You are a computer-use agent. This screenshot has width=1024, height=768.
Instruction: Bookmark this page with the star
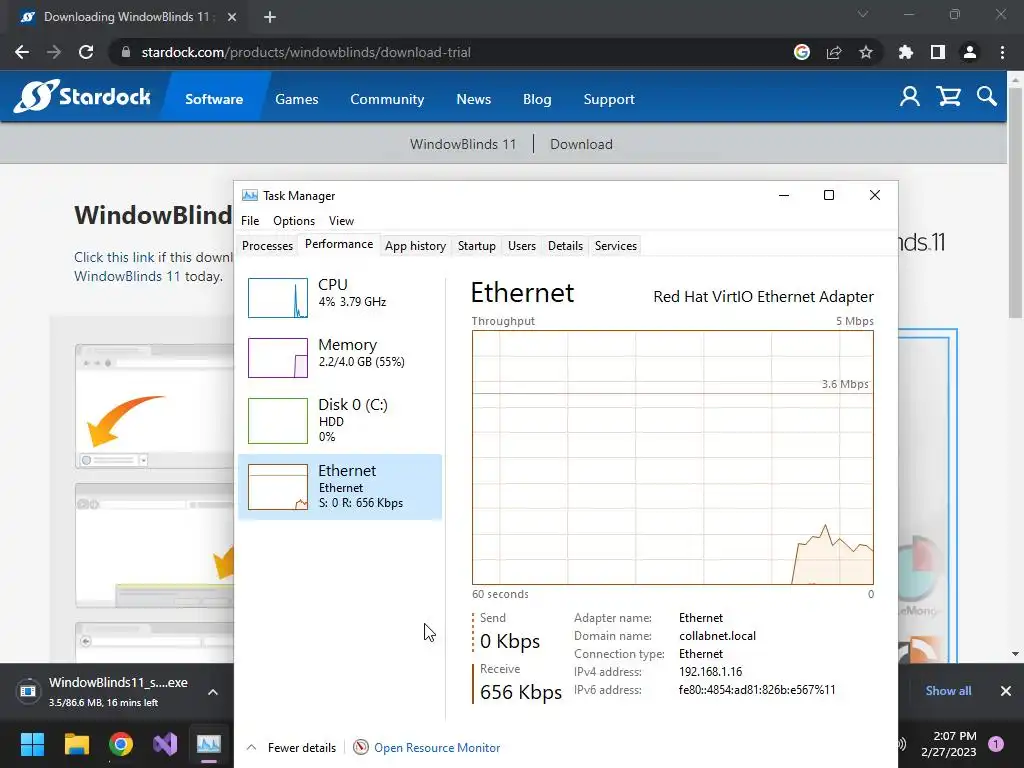(866, 52)
